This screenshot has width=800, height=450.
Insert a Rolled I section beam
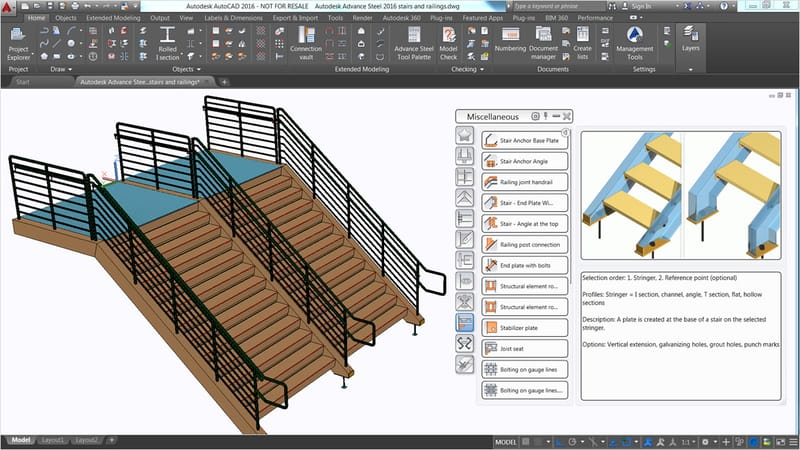[167, 43]
